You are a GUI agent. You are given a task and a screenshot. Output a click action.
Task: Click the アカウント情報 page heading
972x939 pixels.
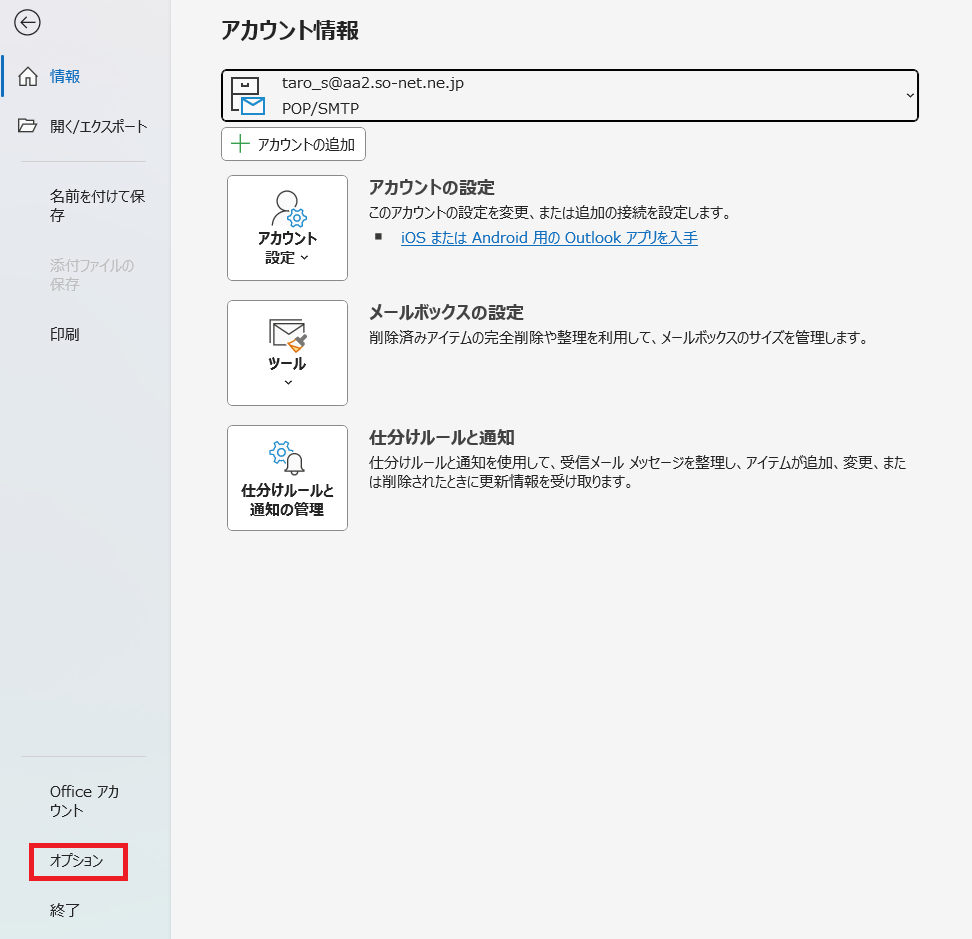coord(290,31)
